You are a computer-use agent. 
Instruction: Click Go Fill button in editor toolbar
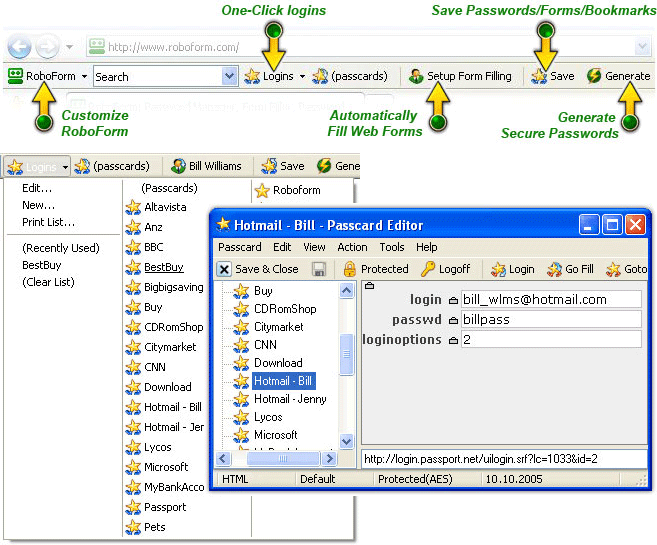point(570,269)
